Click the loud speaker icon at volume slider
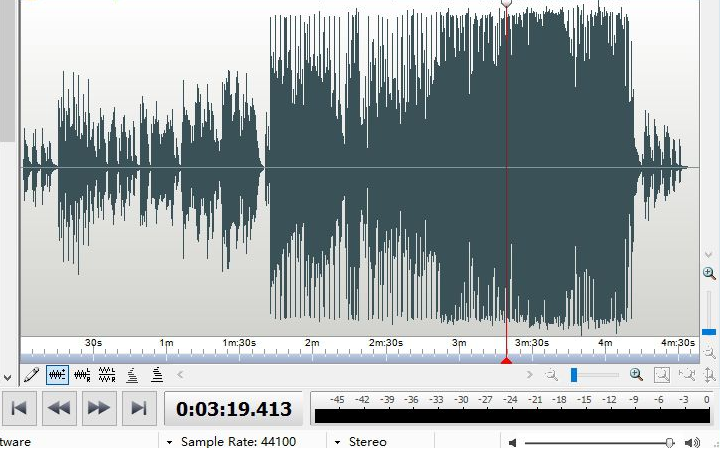The image size is (720, 449). [692, 443]
